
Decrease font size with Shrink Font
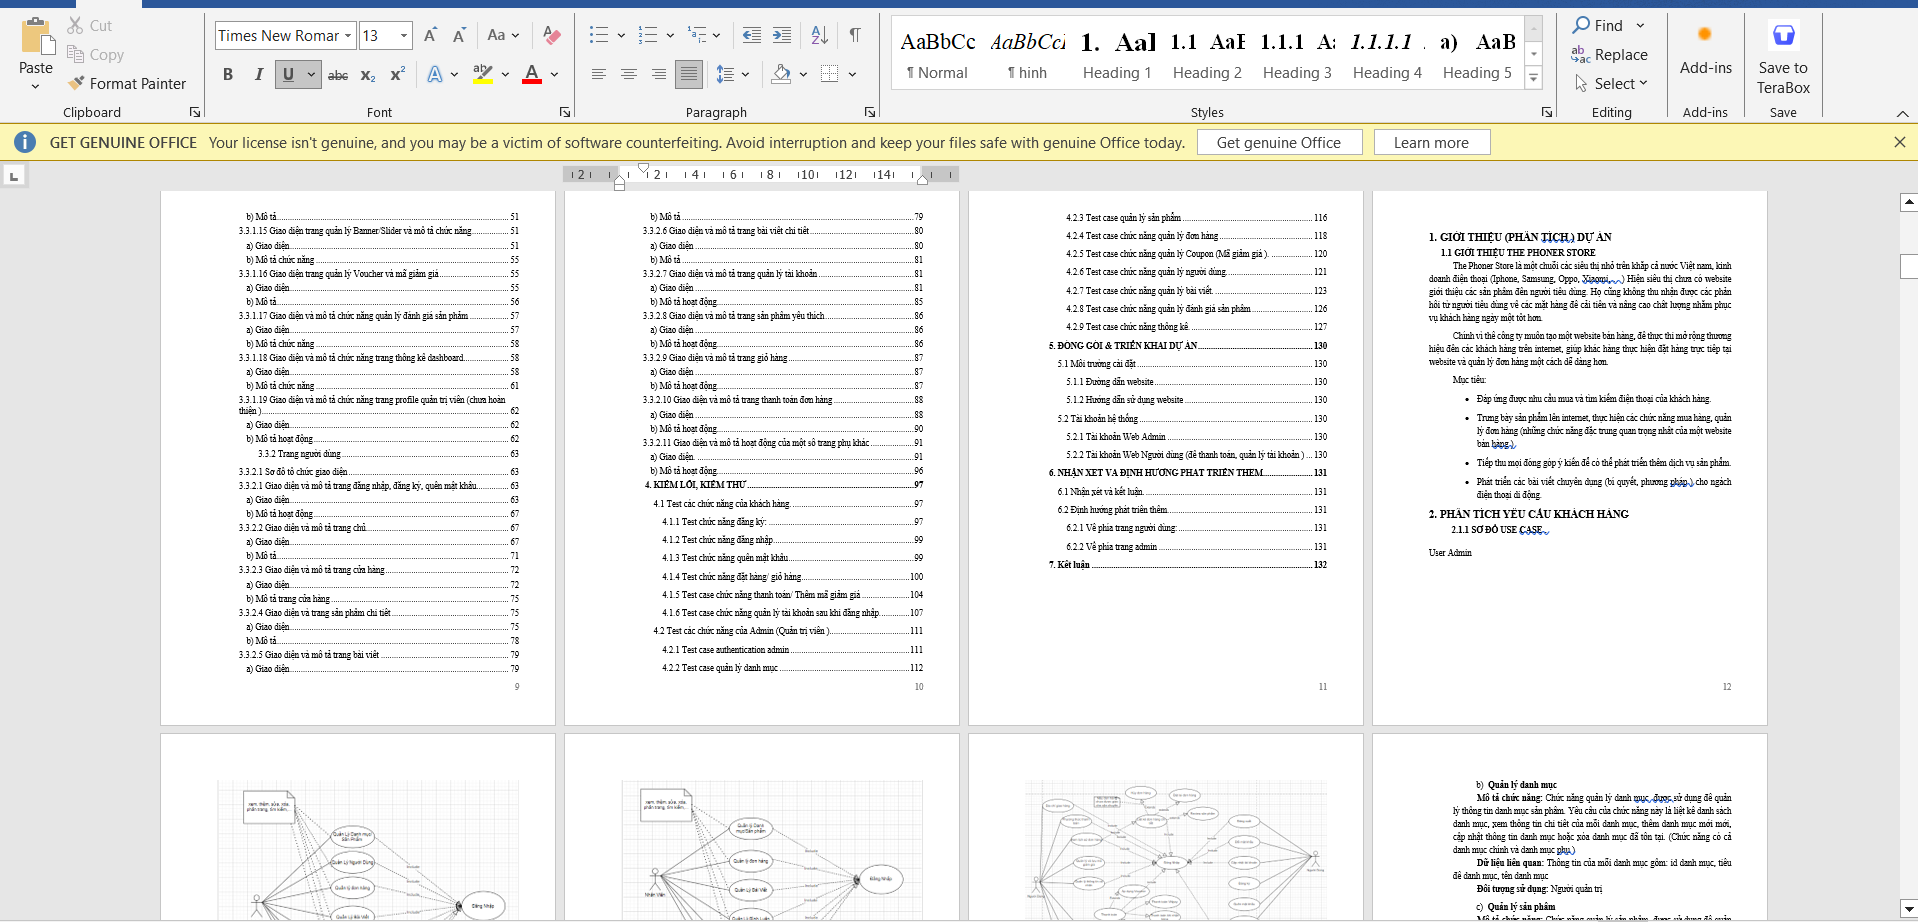459,35
